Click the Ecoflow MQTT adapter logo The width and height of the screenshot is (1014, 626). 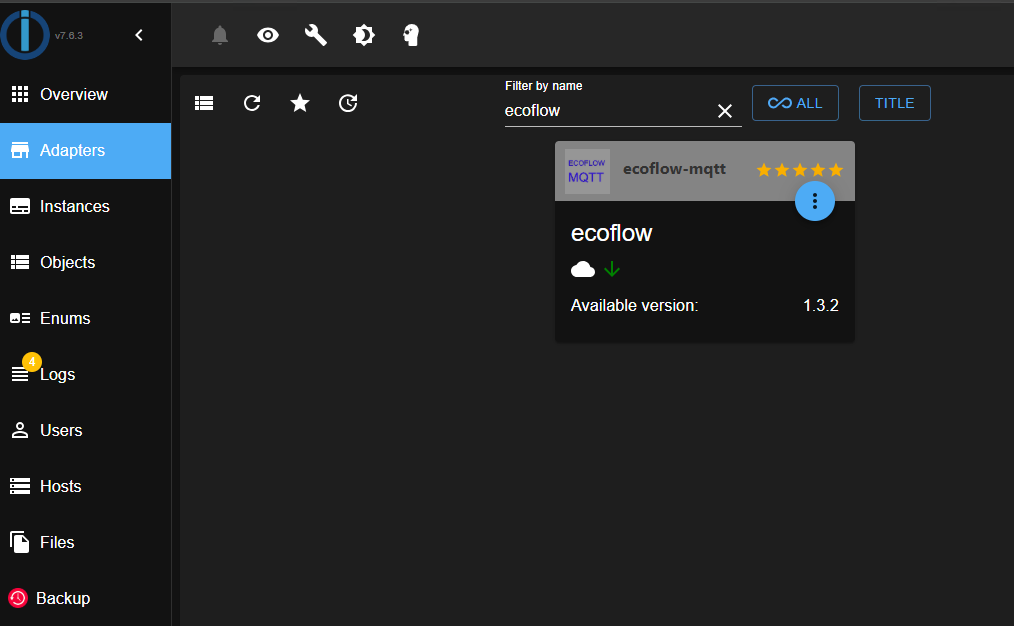point(587,171)
